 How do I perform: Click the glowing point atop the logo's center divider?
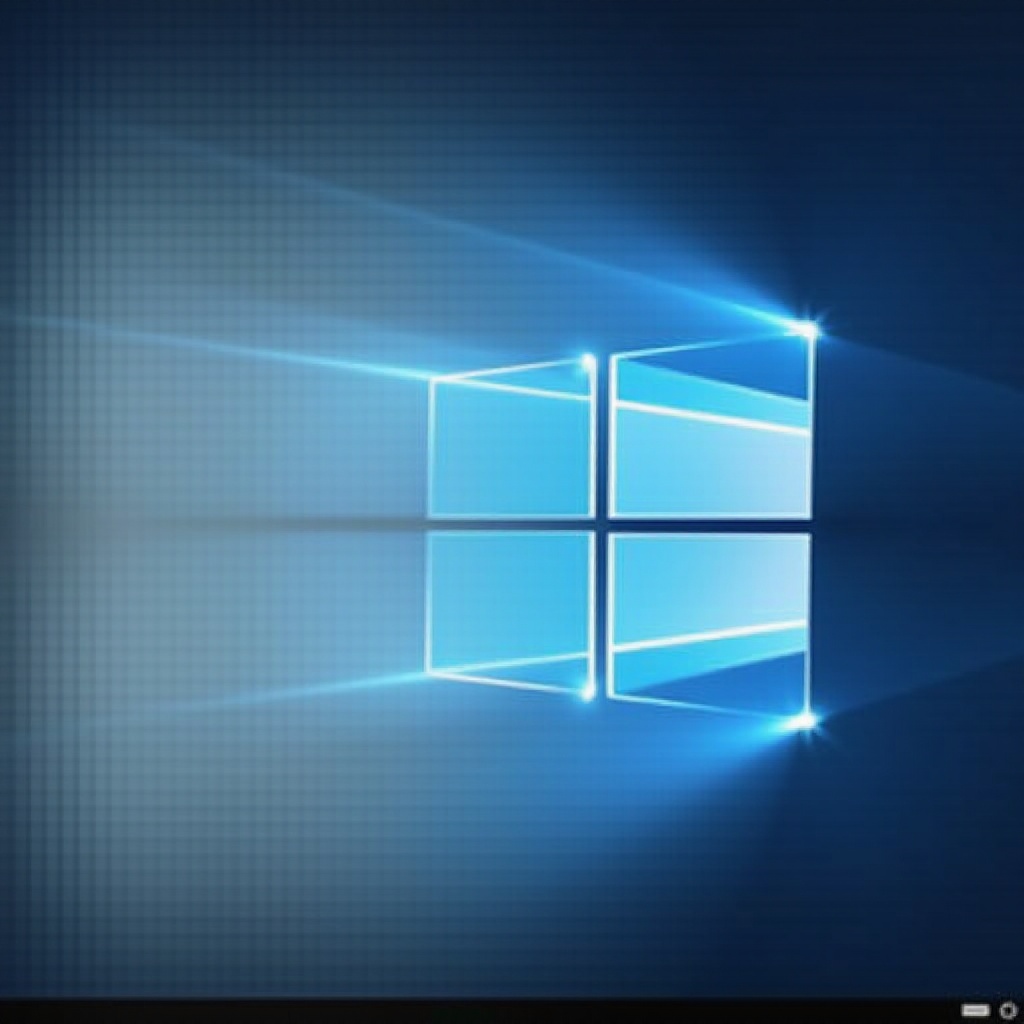click(588, 360)
